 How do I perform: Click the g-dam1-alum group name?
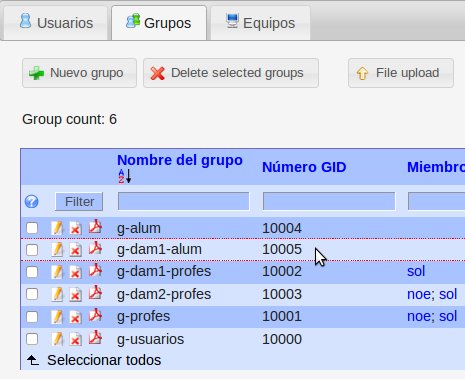point(159,250)
